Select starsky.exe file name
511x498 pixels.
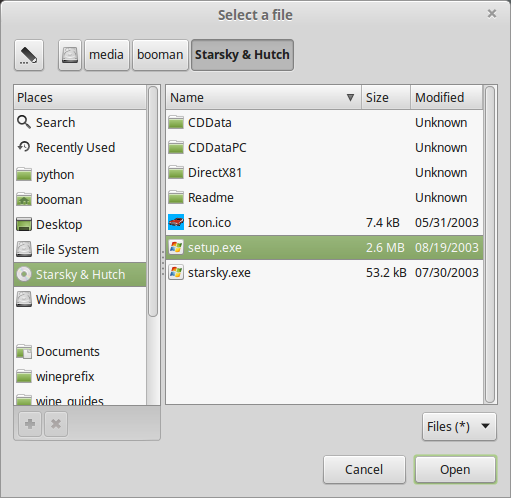(x=219, y=273)
